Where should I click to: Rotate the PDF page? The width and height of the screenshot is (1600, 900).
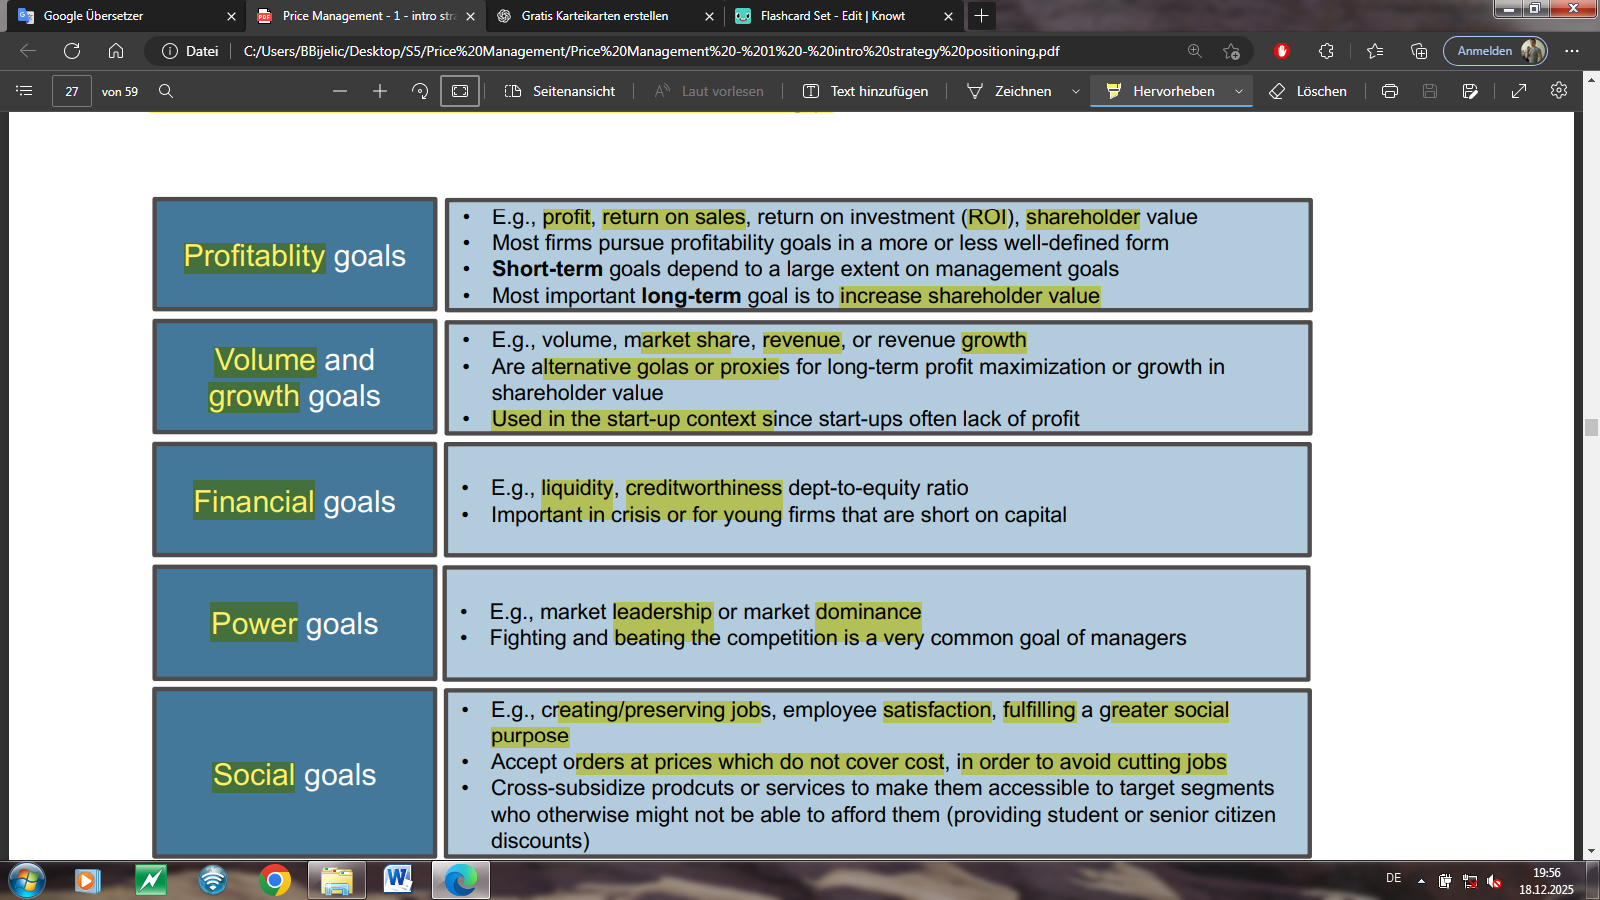419,91
